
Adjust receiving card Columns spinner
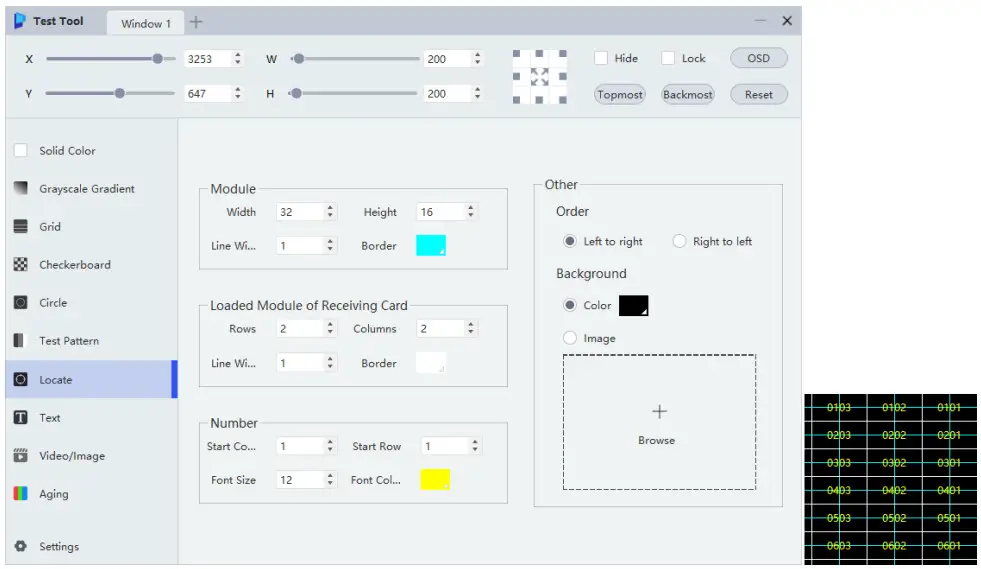[x=470, y=328]
